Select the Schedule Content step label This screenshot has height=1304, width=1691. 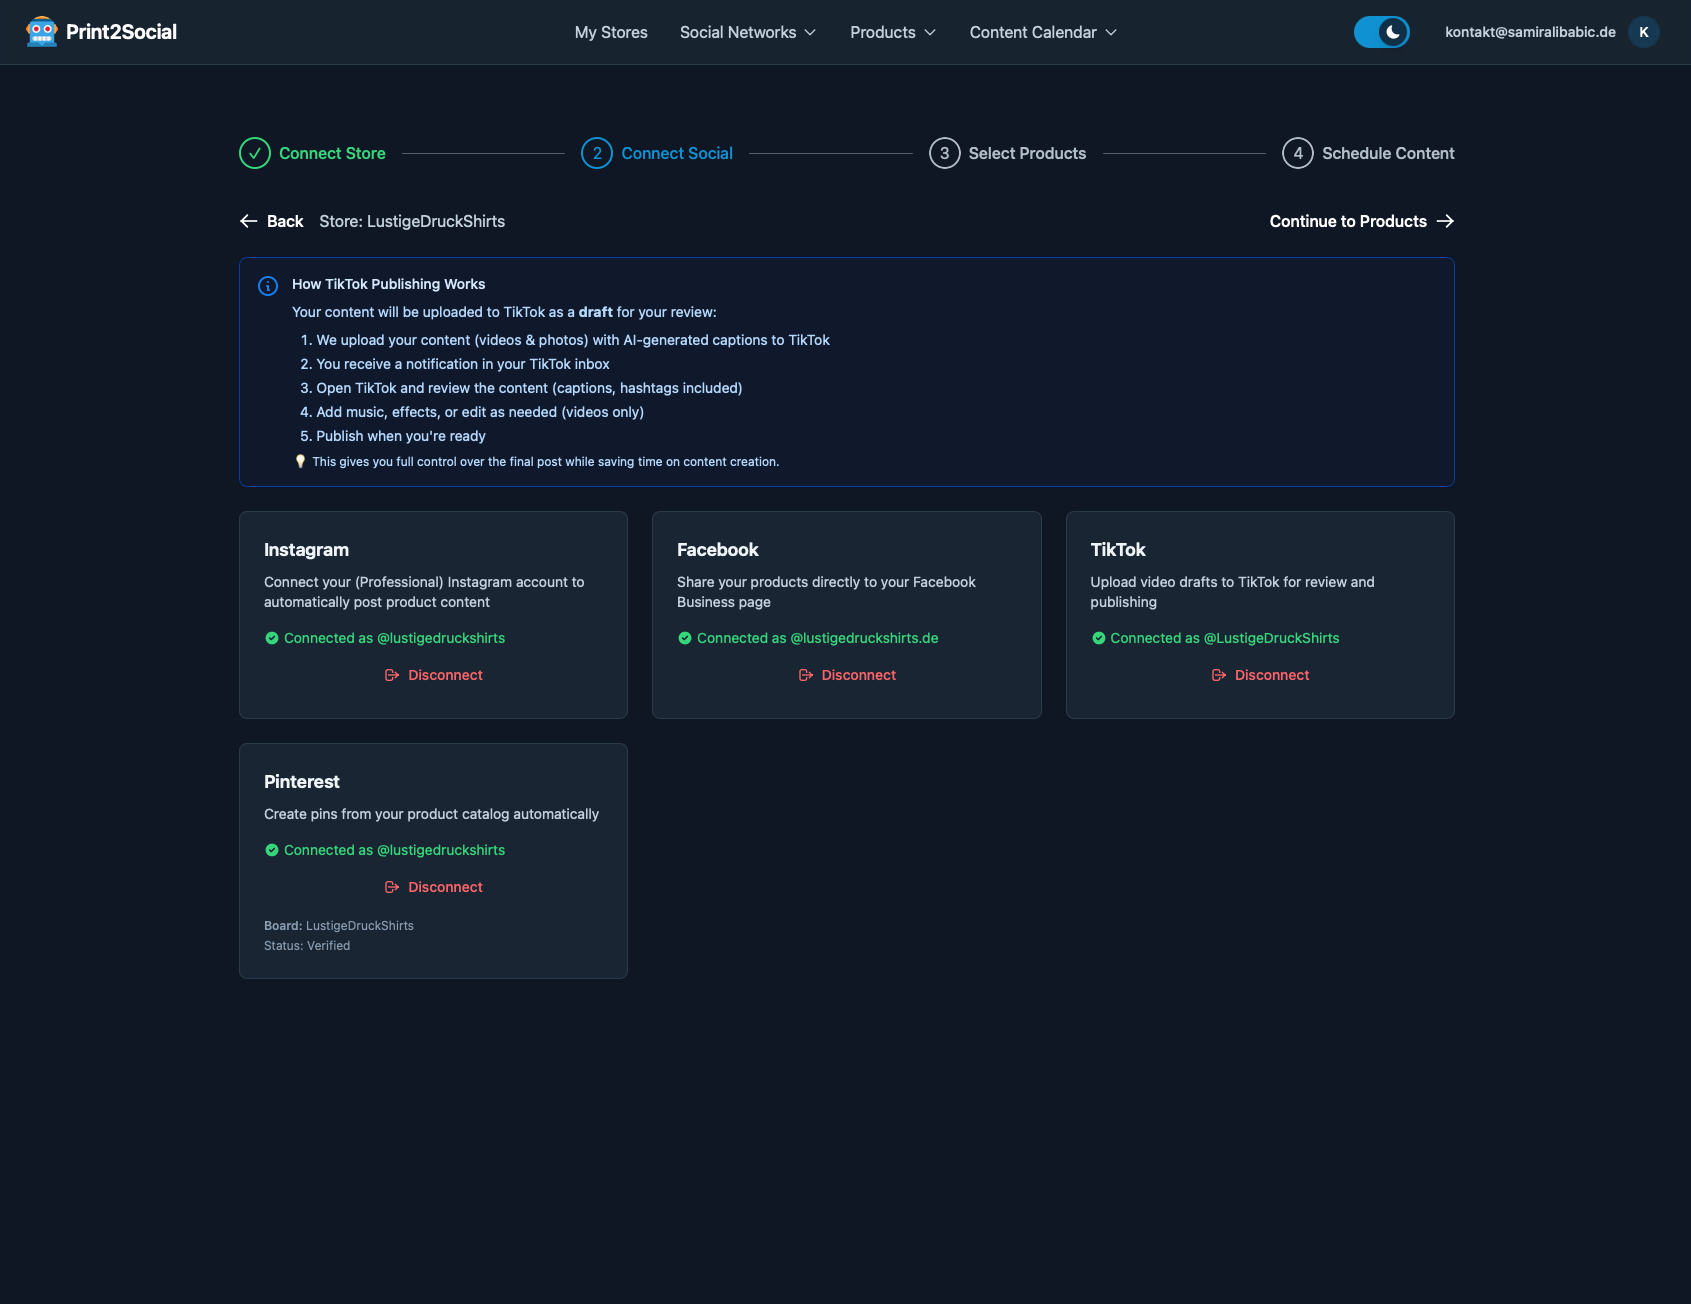coord(1388,153)
